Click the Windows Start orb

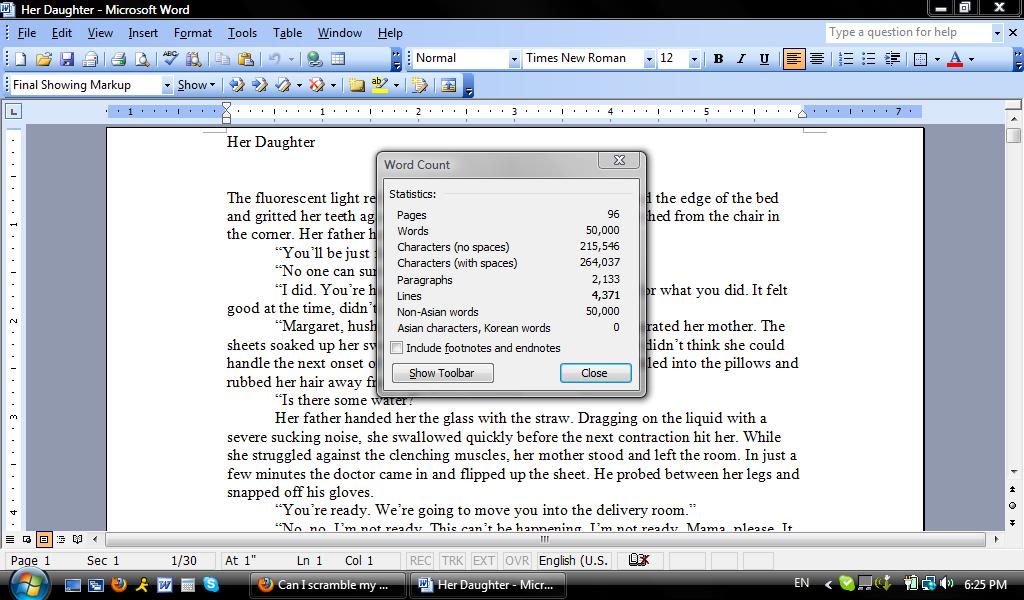27,582
